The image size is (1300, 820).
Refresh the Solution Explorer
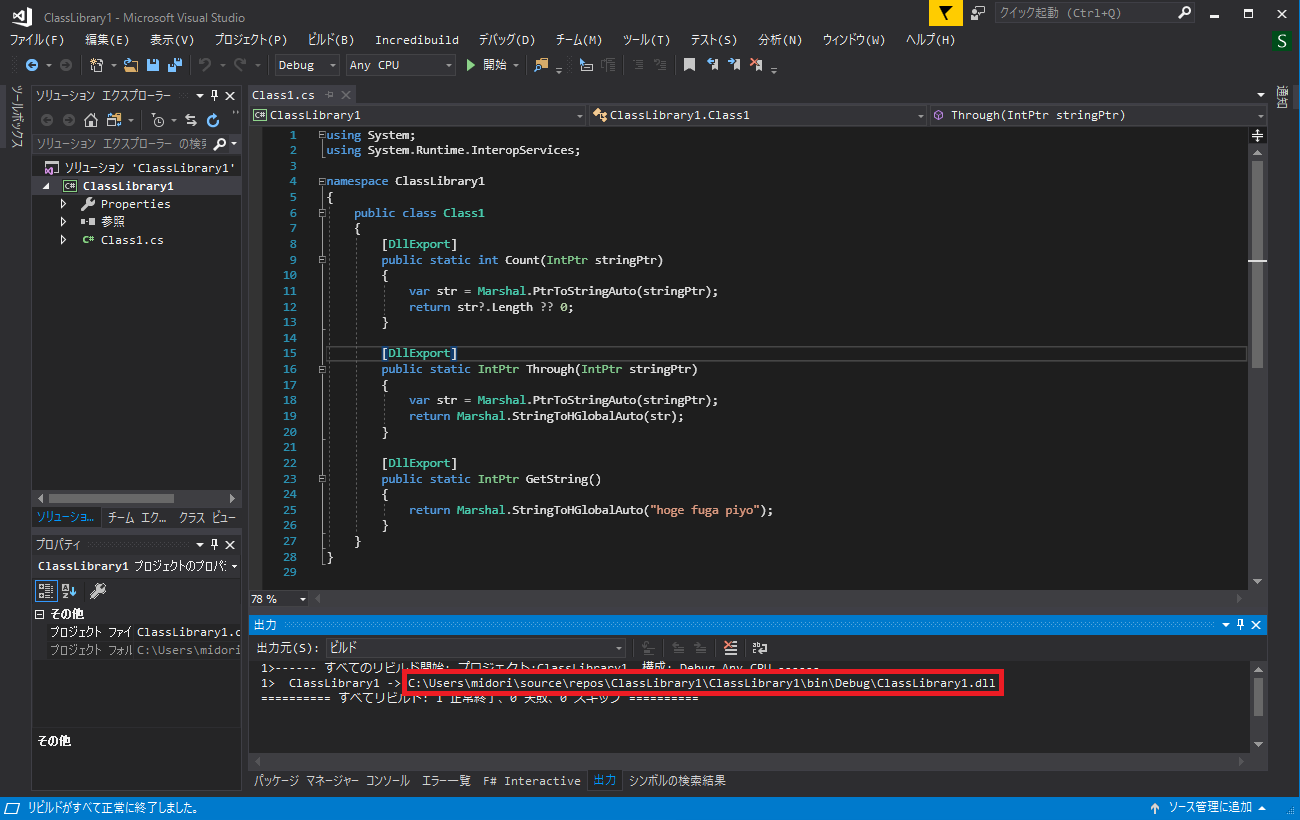(211, 119)
